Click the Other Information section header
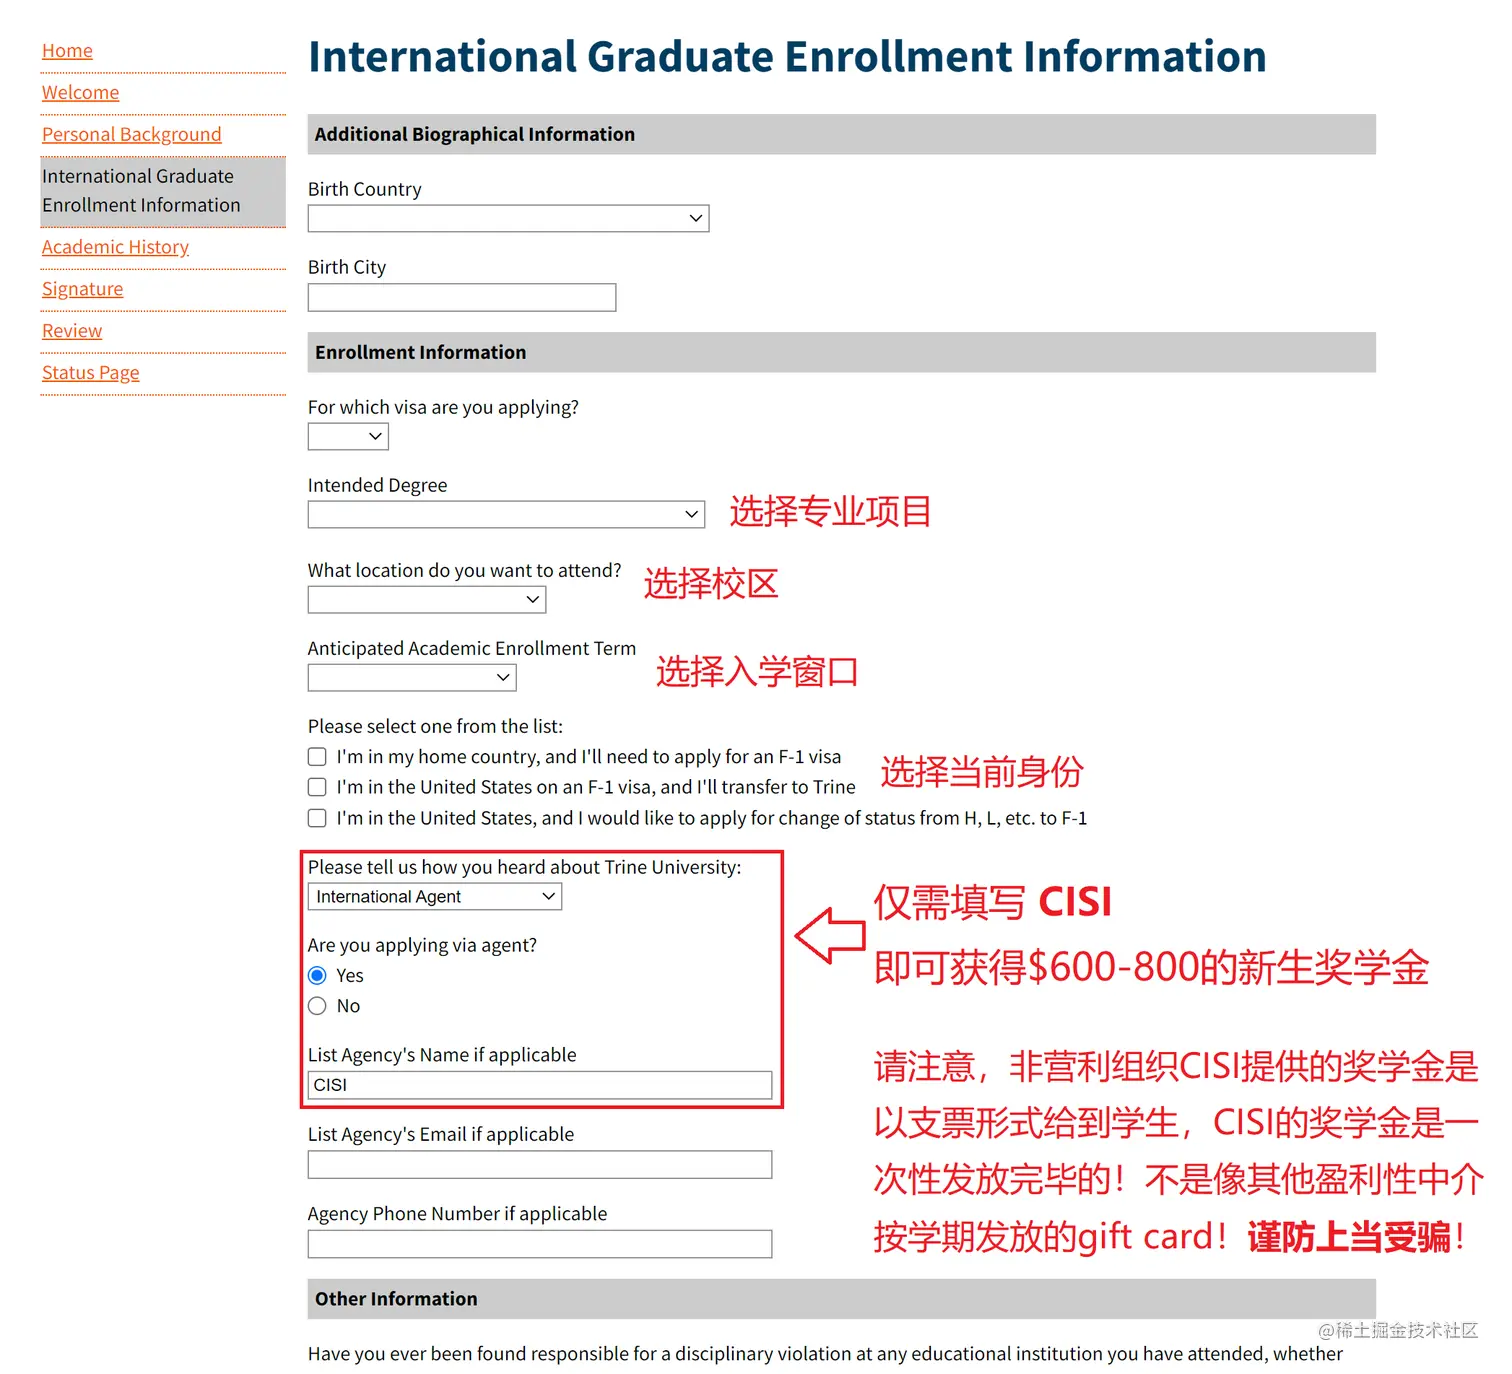 click(842, 1298)
